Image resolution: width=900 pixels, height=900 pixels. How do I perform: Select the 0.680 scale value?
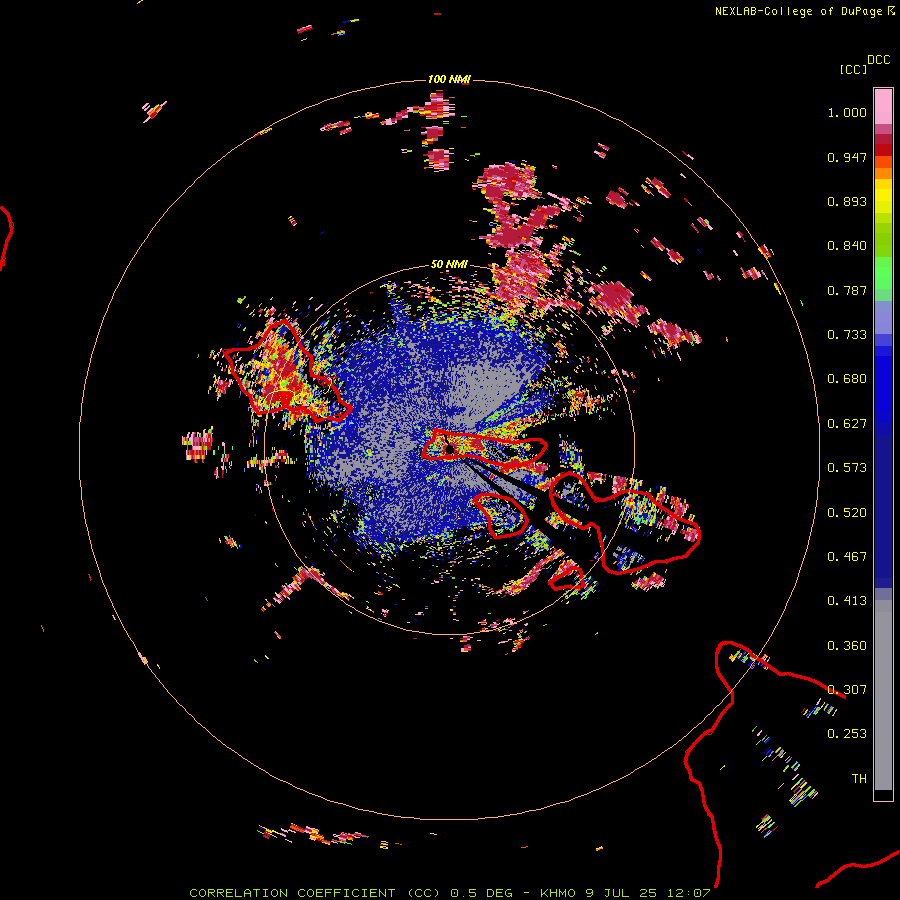click(847, 379)
